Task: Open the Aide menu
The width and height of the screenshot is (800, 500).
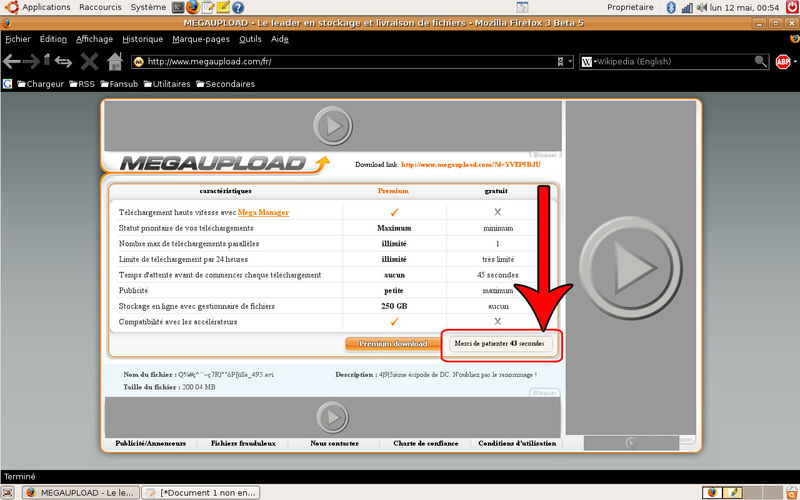Action: [280, 39]
